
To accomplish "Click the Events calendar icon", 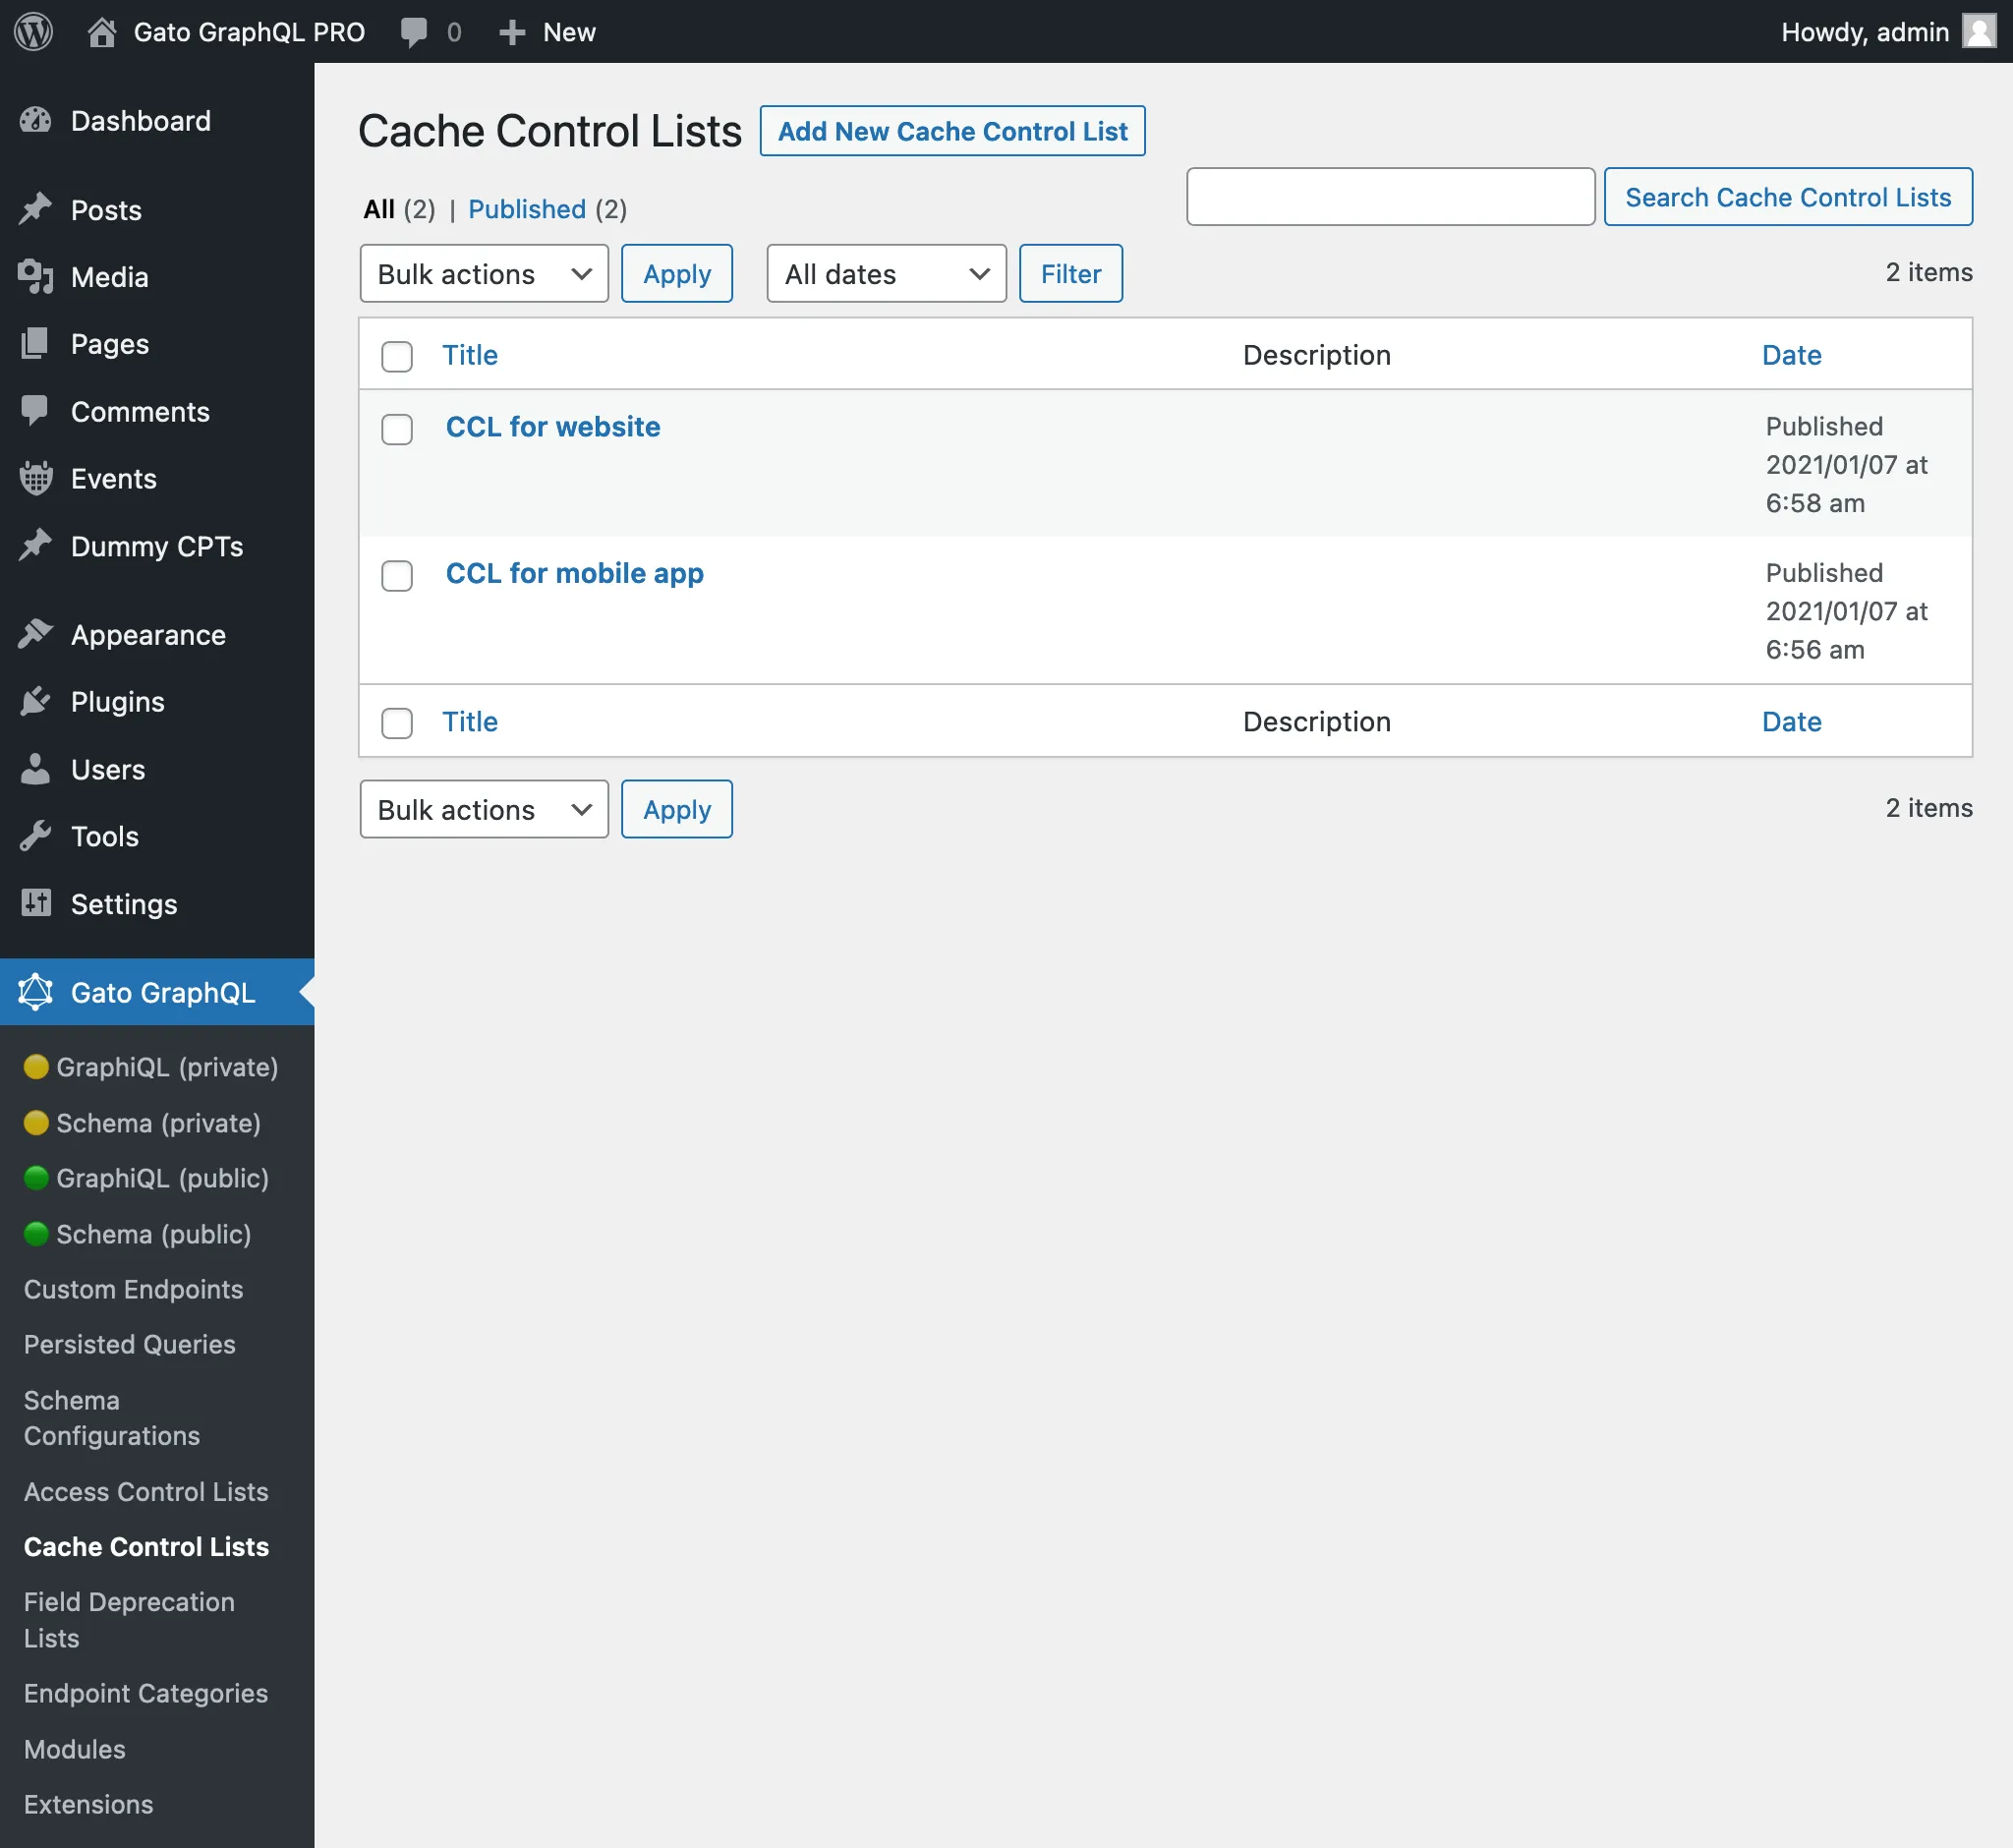I will click(36, 478).
